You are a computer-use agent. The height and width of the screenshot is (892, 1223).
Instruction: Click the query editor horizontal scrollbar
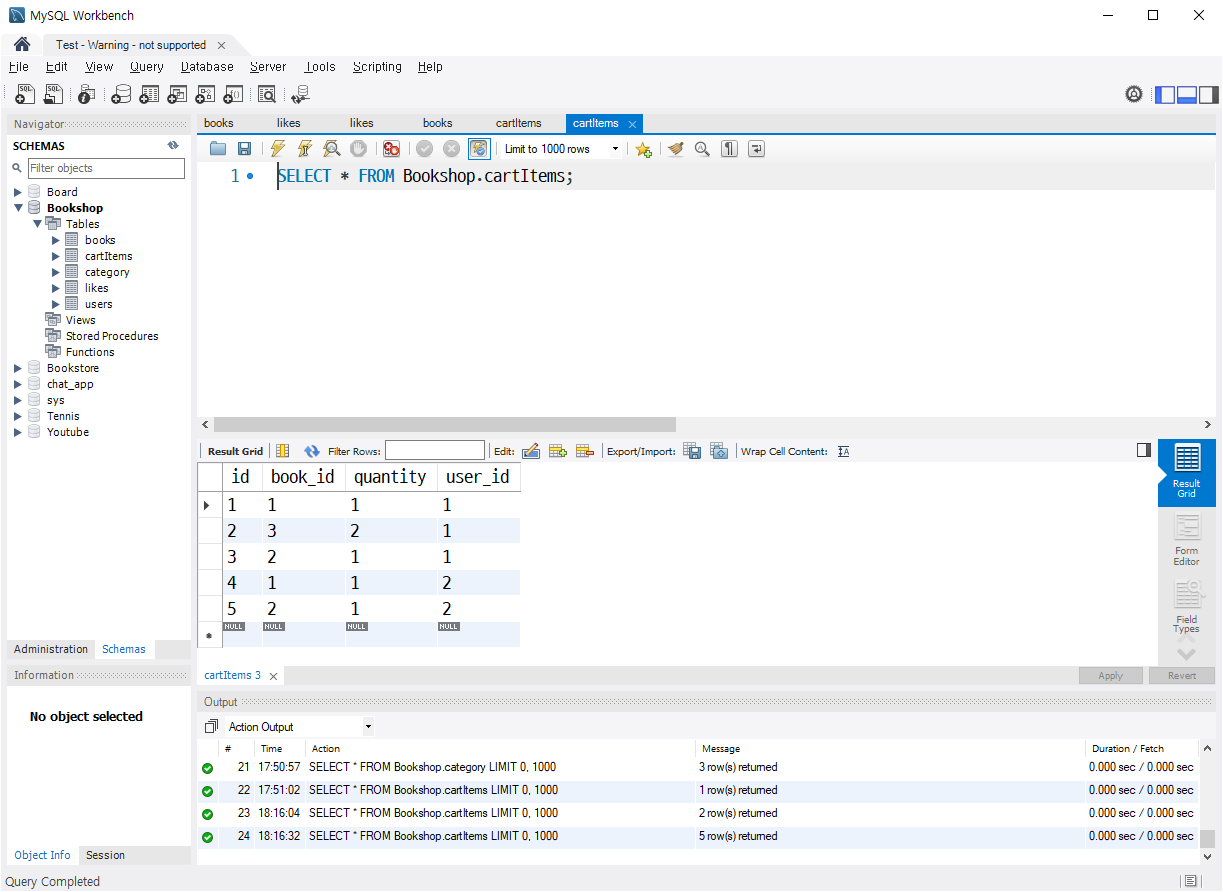444,424
